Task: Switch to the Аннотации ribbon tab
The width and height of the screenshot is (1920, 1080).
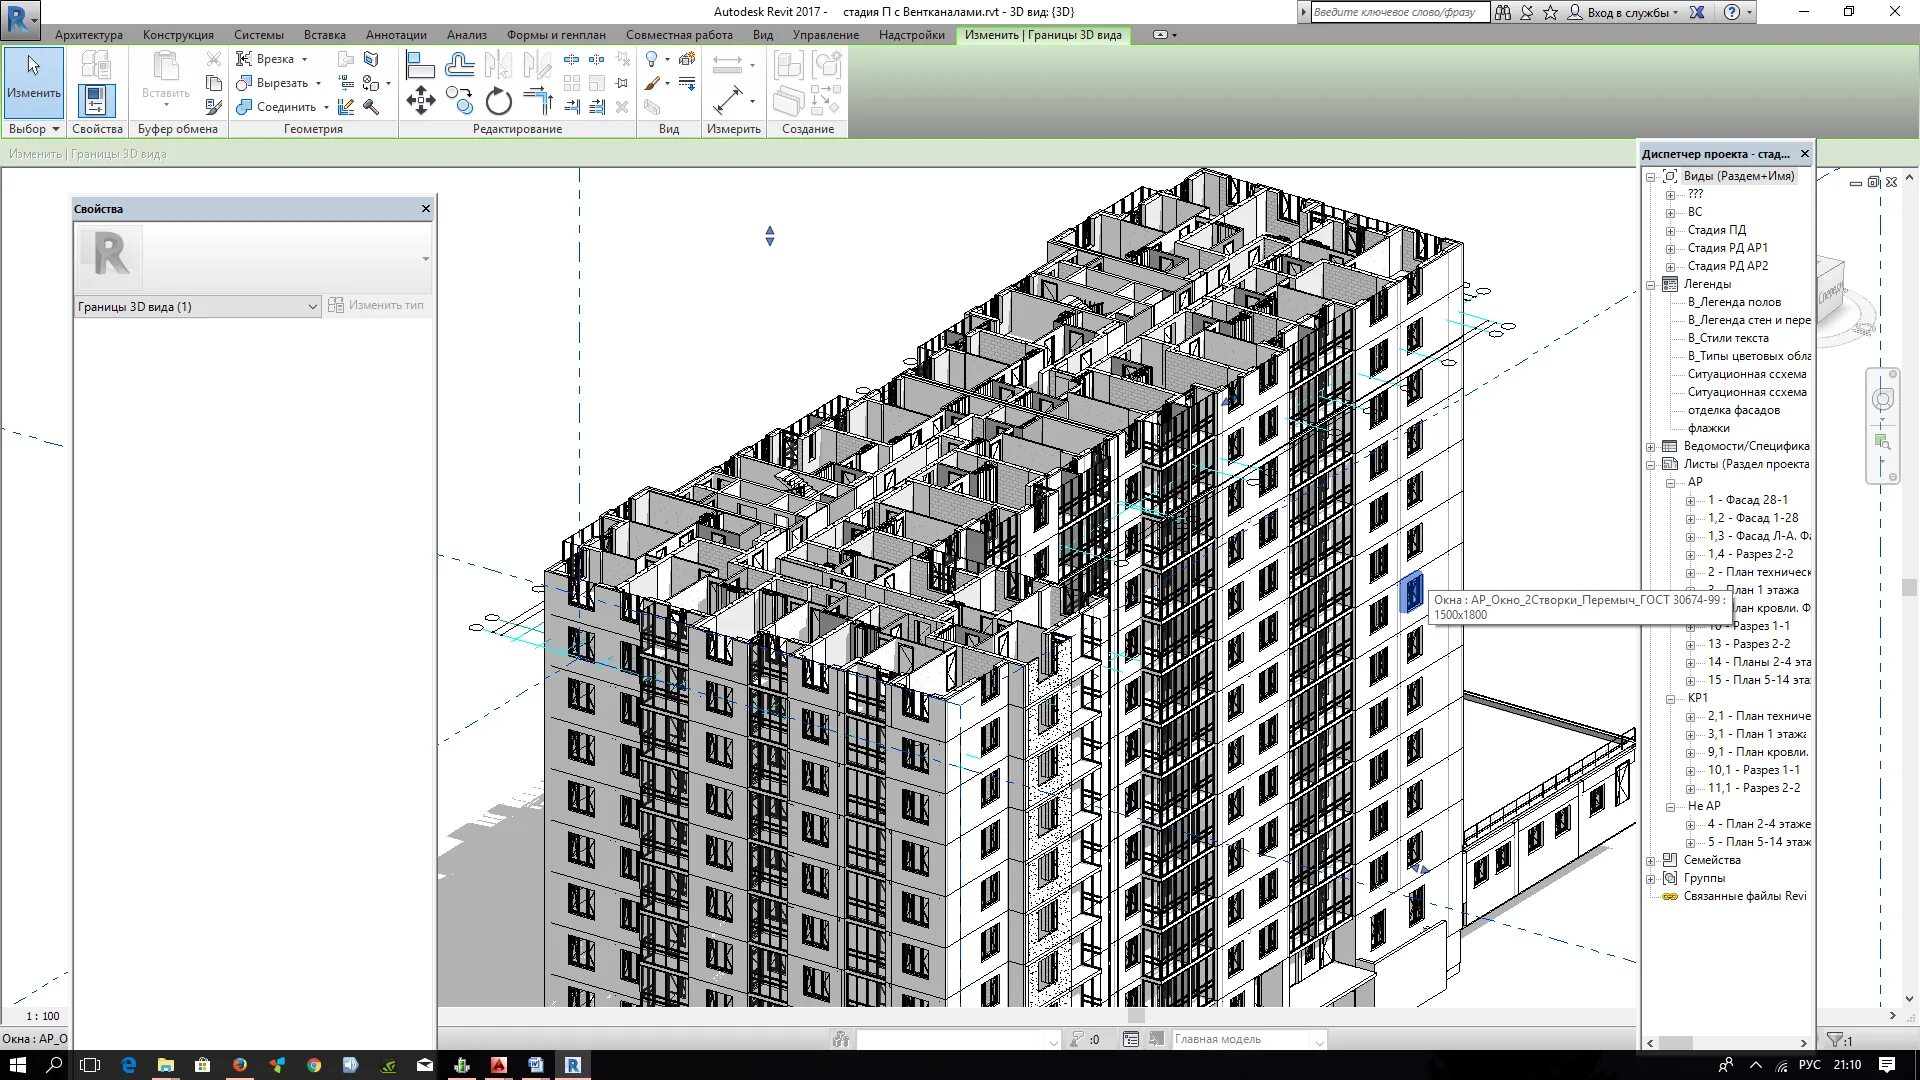Action: point(396,35)
